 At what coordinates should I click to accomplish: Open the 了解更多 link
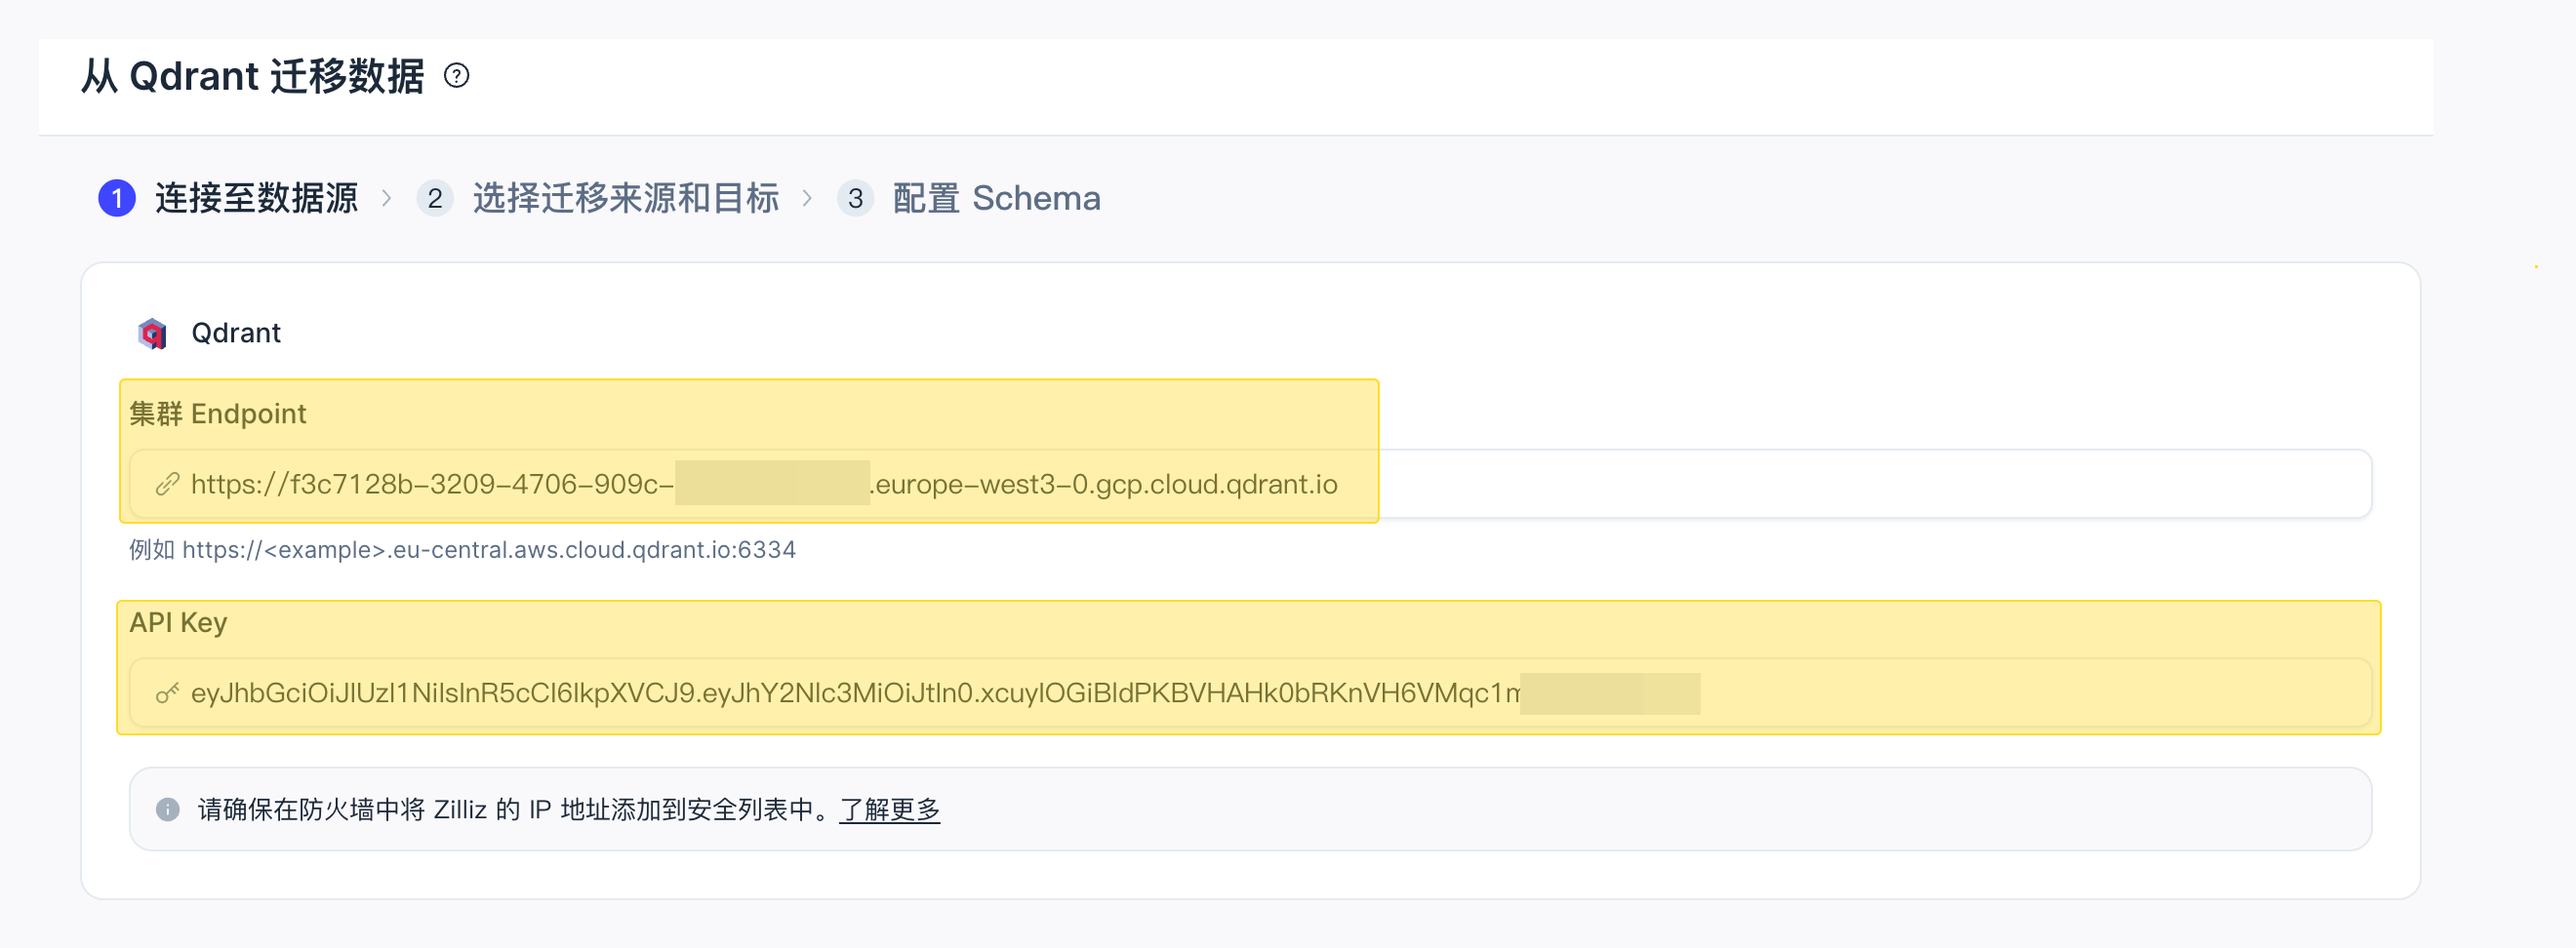point(890,809)
